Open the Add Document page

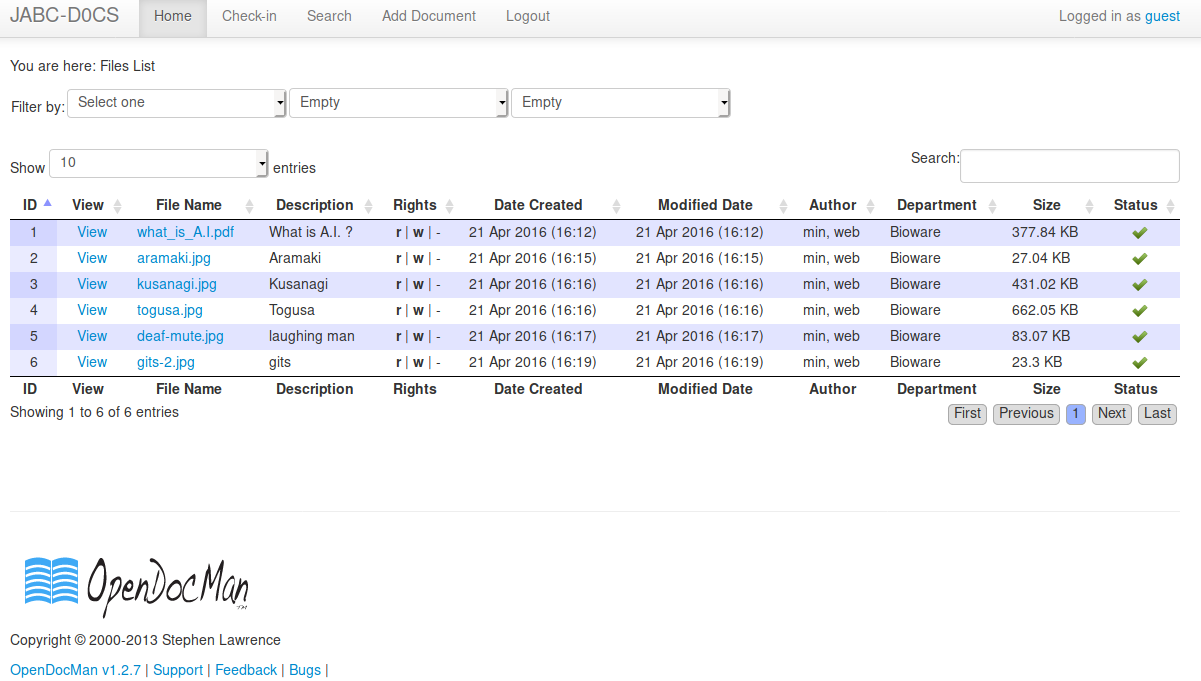pyautogui.click(x=428, y=16)
